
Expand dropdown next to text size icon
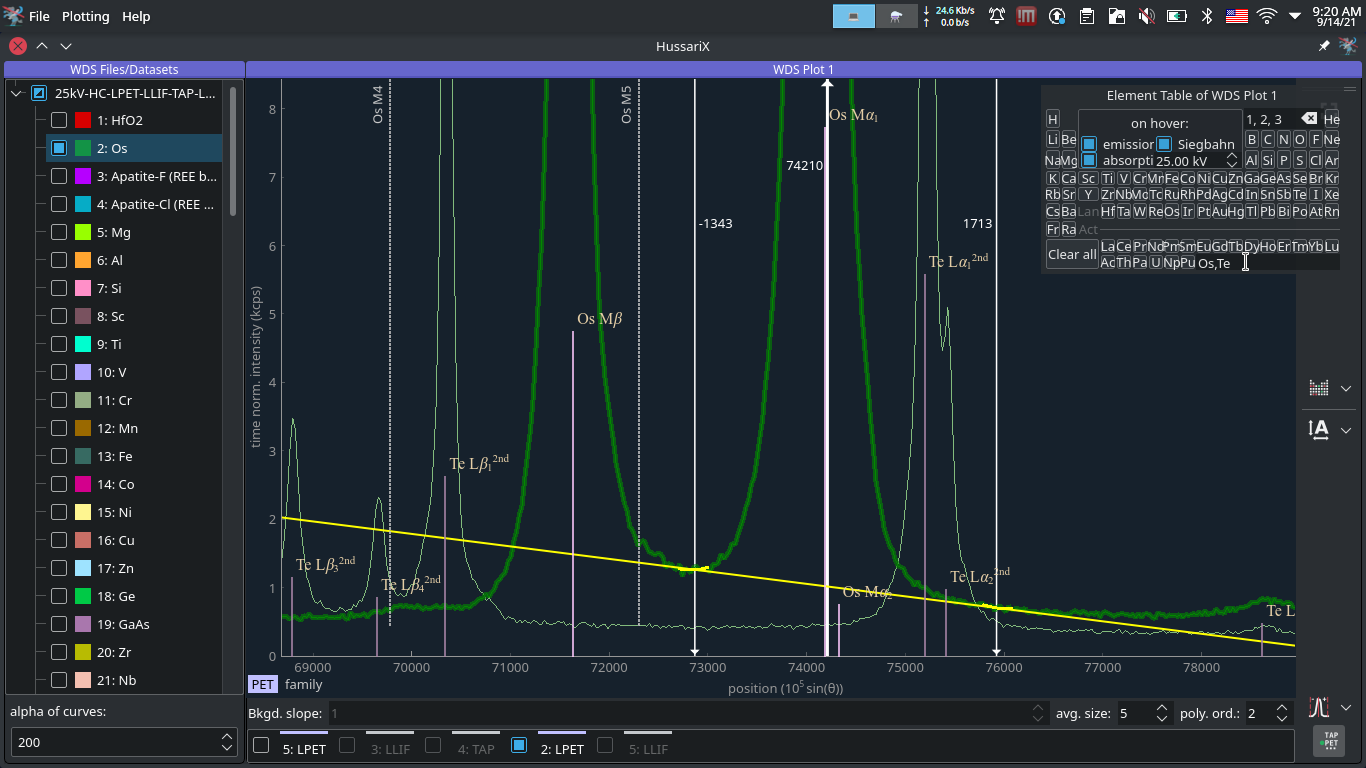1346,430
